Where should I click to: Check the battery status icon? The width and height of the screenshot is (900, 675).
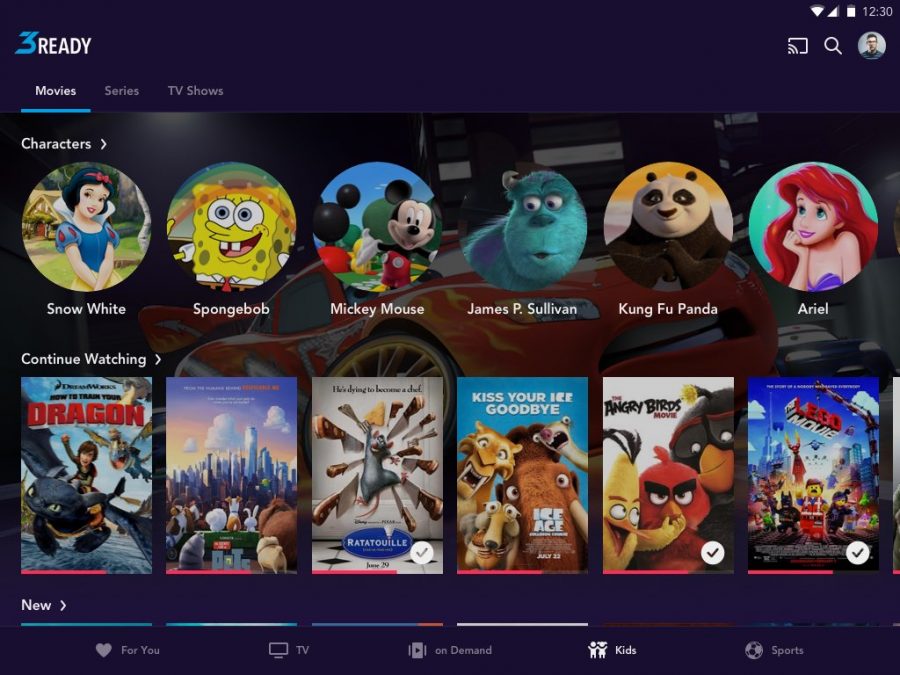coord(851,11)
